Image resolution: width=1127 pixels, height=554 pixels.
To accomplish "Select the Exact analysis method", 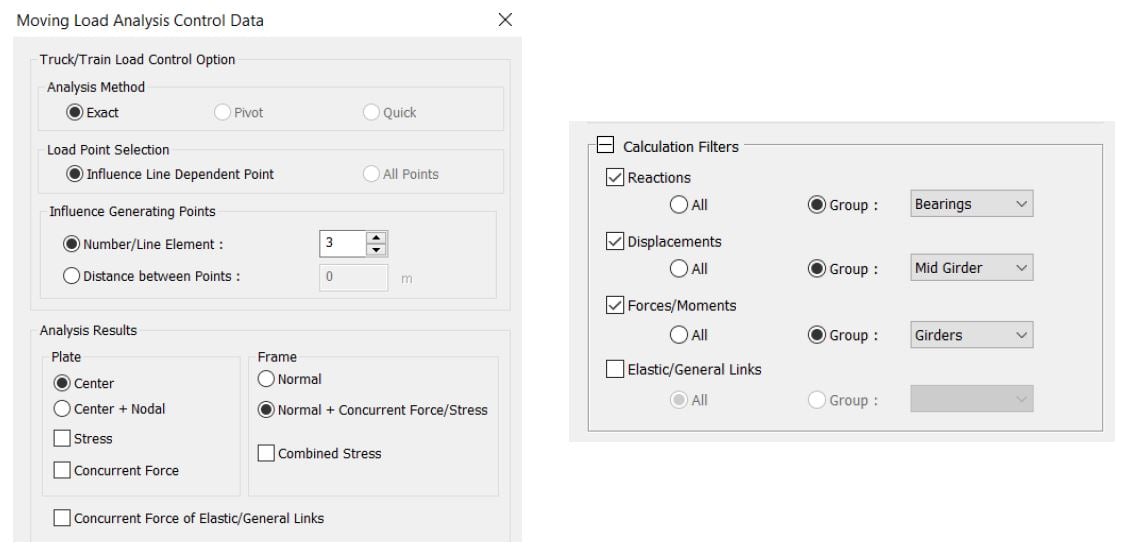I will coord(75,113).
